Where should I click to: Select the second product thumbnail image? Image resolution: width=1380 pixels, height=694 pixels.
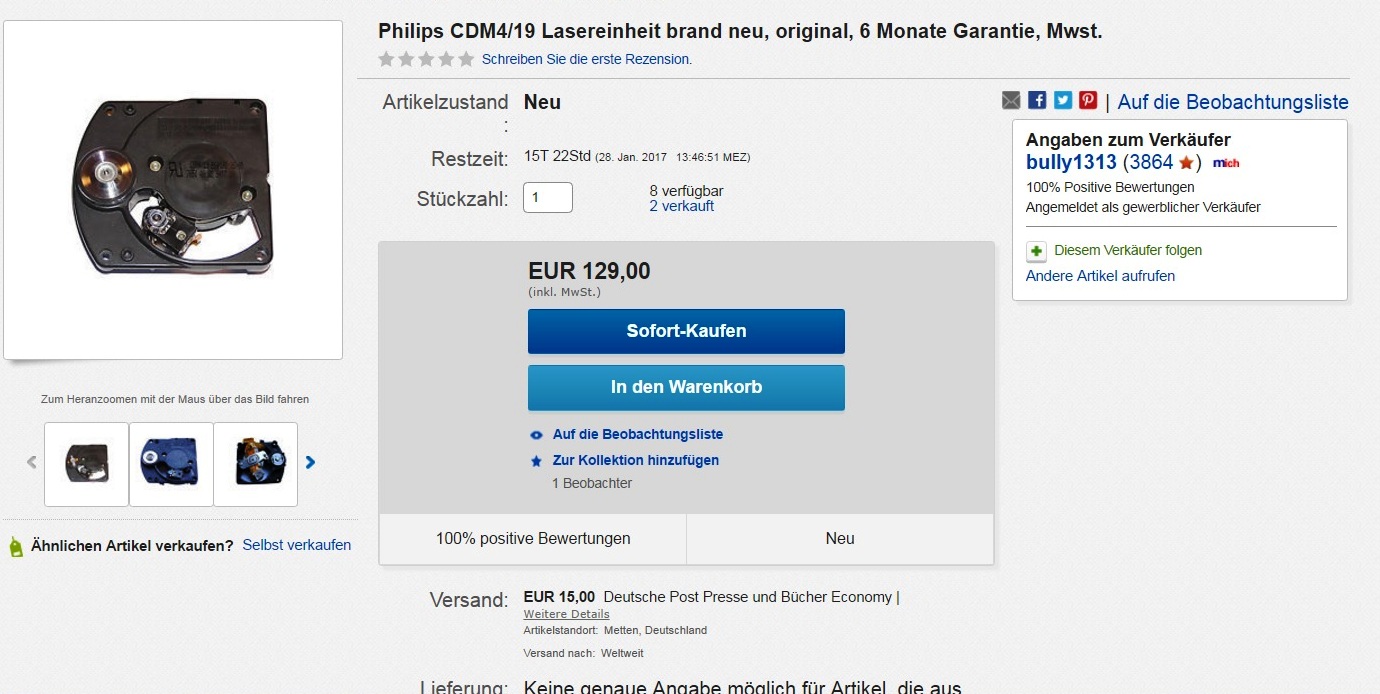point(171,464)
